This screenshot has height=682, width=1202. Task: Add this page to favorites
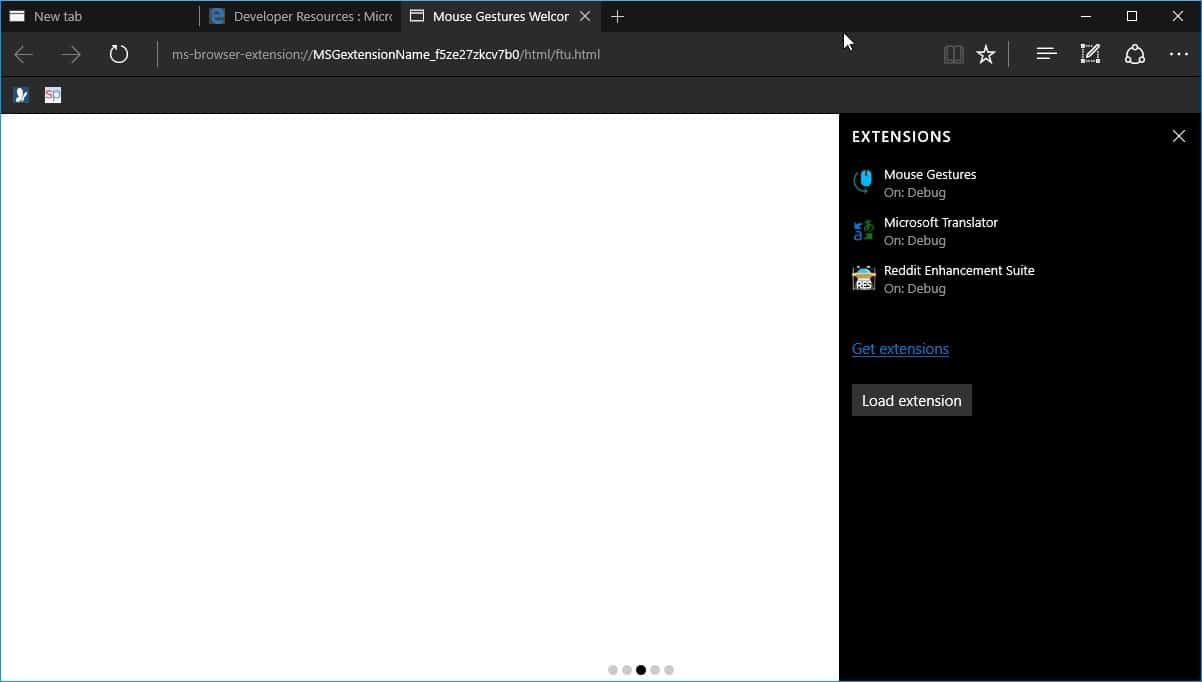tap(986, 54)
